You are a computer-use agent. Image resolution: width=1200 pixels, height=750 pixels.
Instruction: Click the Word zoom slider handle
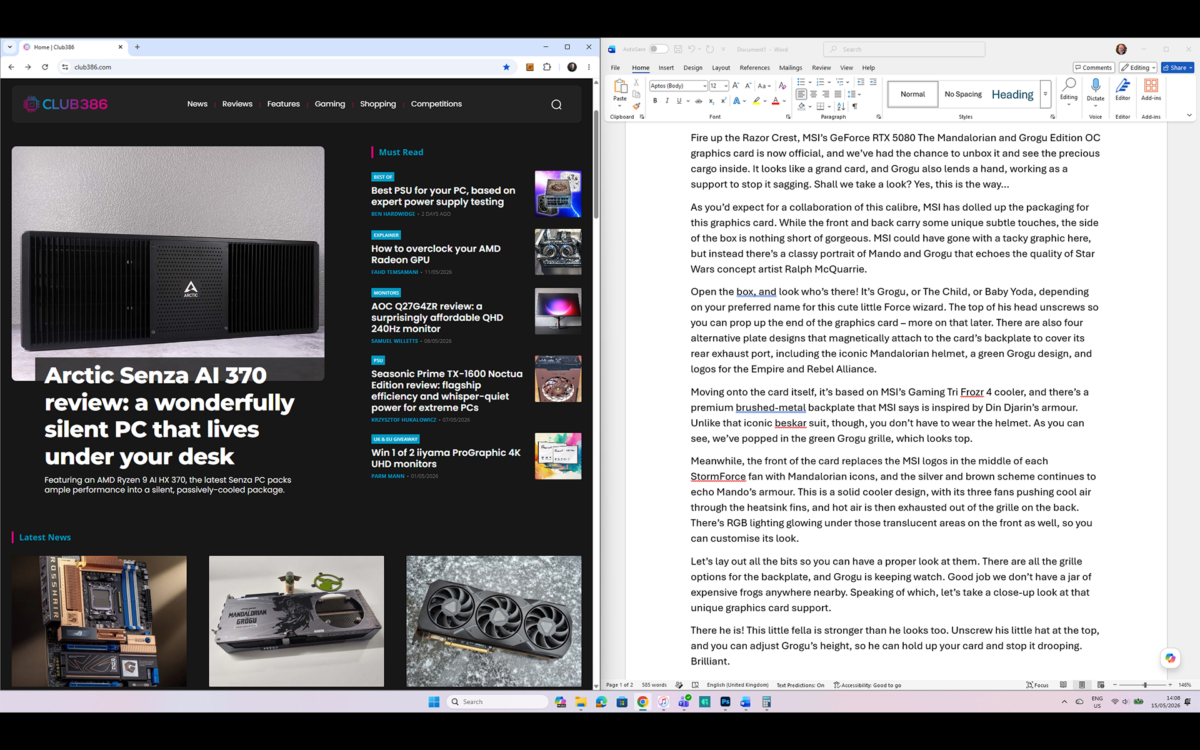(1145, 685)
